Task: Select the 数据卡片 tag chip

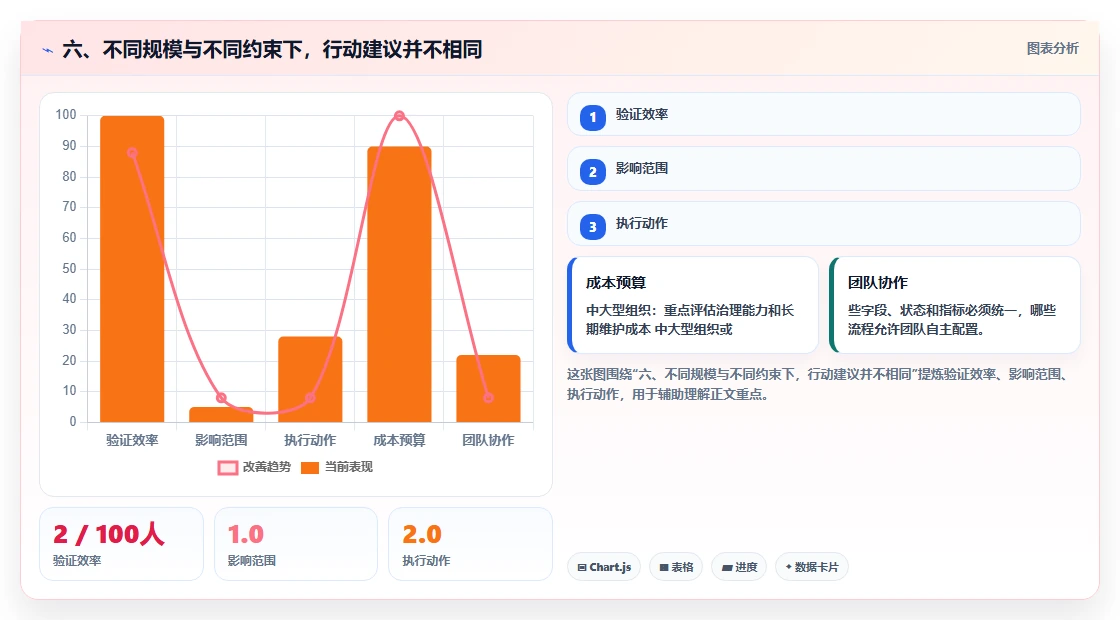Action: [x=811, y=567]
